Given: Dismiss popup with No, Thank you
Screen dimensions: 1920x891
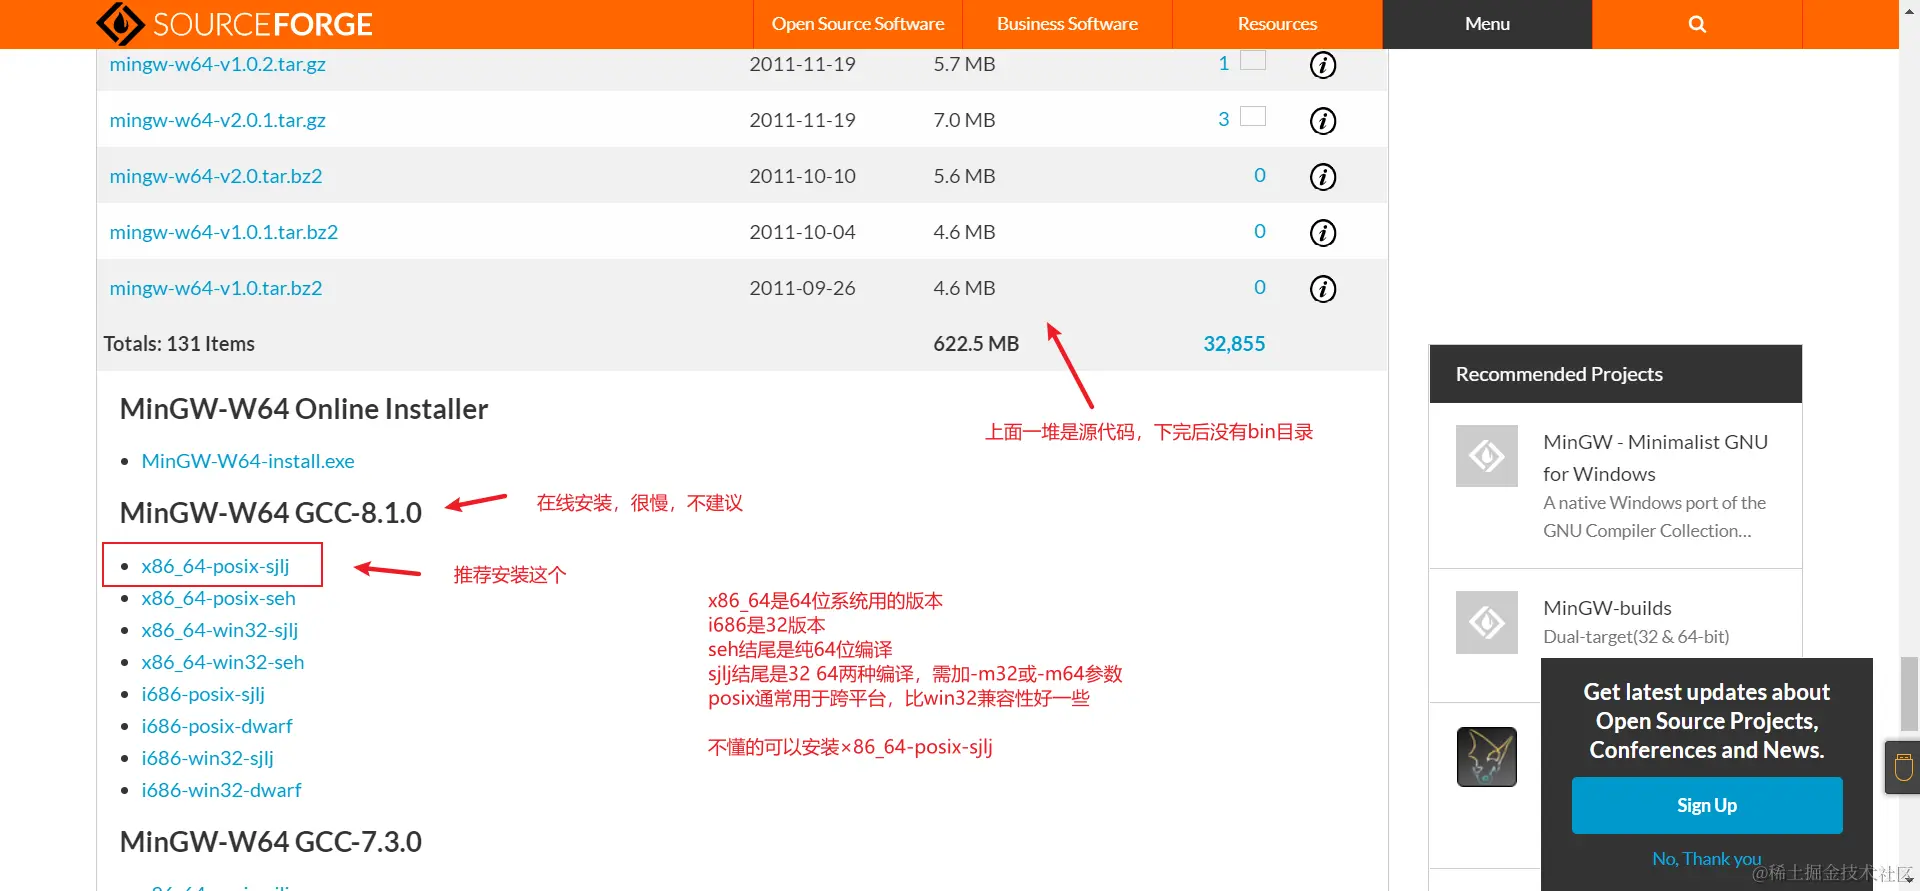Looking at the screenshot, I should pos(1707,859).
